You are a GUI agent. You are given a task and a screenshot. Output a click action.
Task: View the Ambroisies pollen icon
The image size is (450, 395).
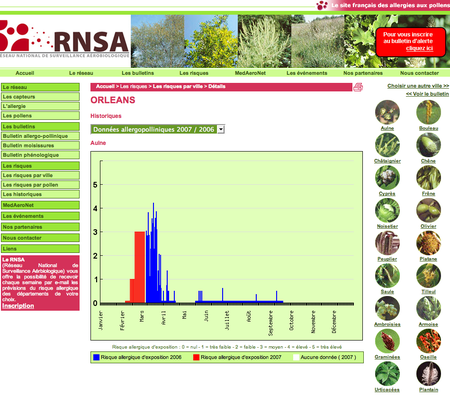pyautogui.click(x=387, y=308)
